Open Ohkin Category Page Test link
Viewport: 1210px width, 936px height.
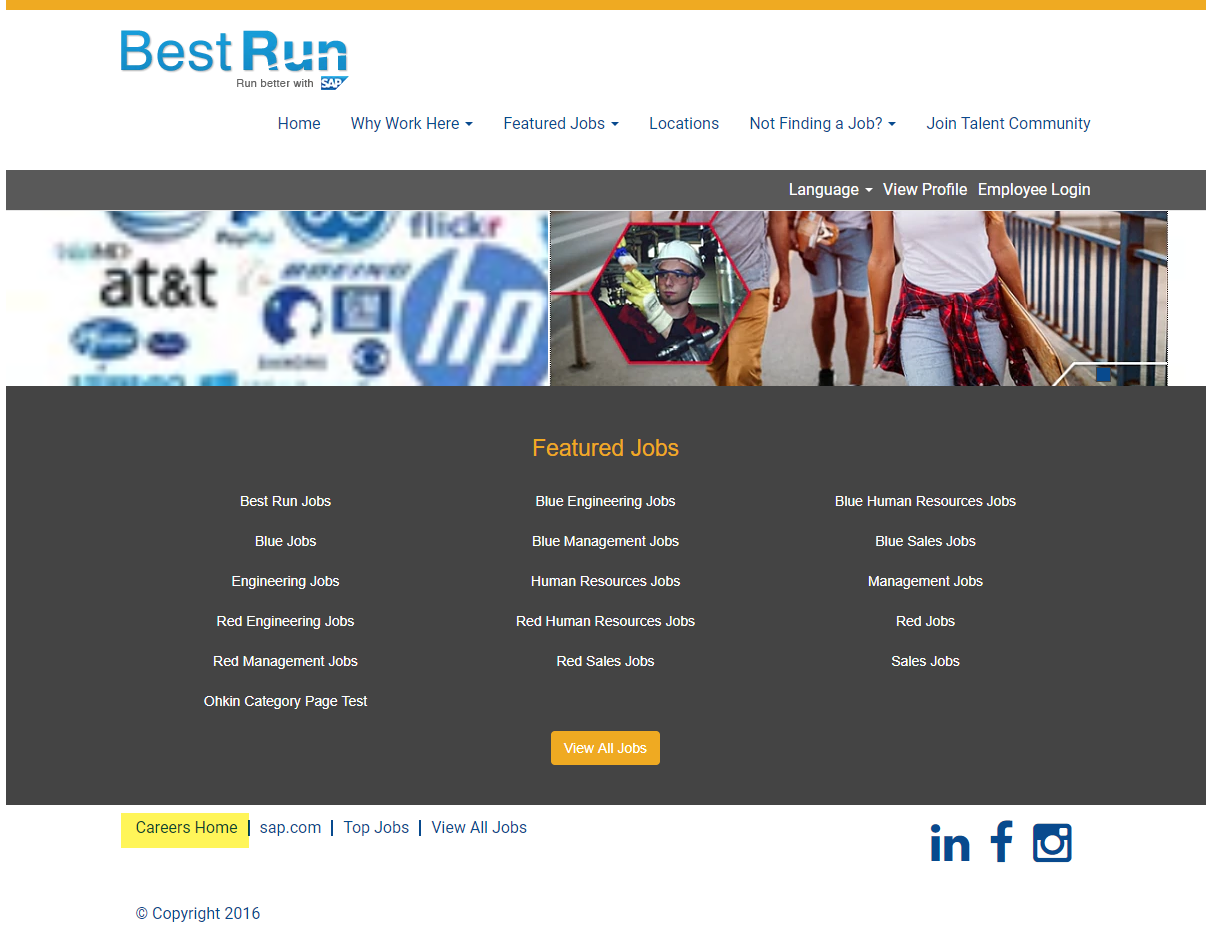285,701
